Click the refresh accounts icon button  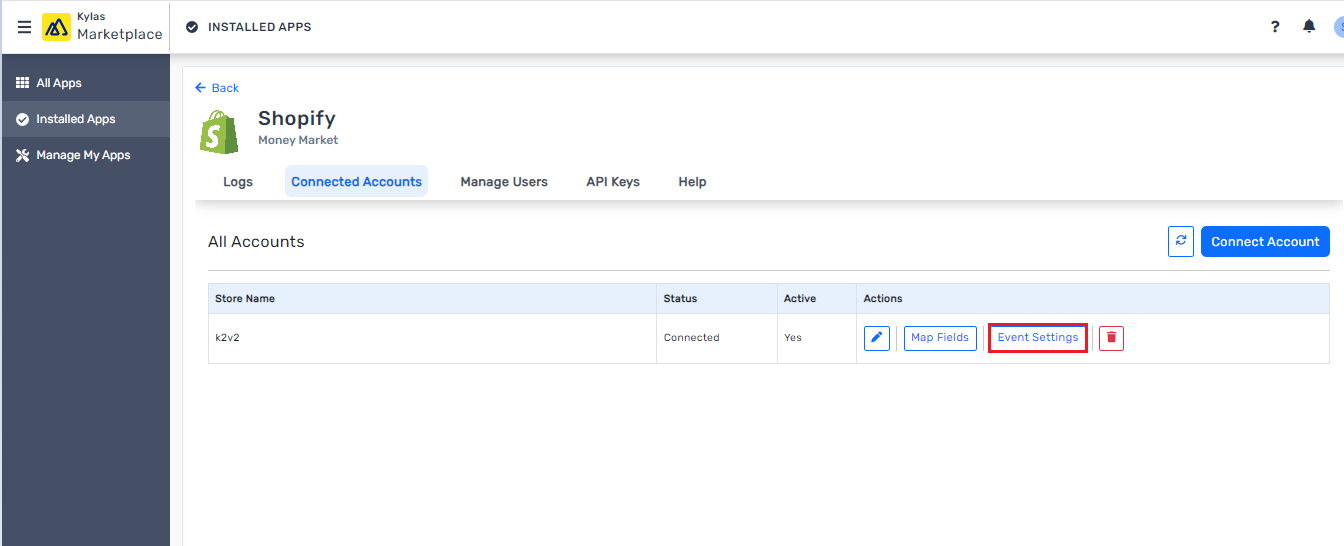click(1181, 241)
